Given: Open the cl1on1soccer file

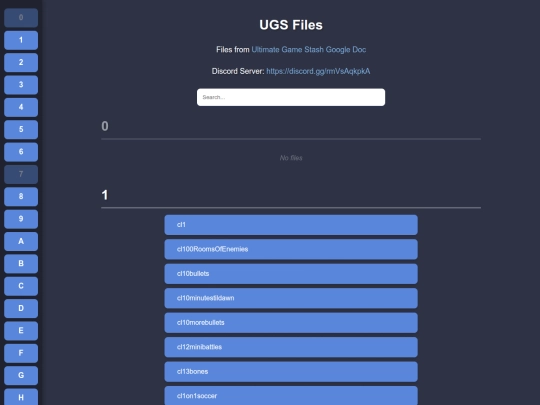Looking at the screenshot, I should (291, 396).
